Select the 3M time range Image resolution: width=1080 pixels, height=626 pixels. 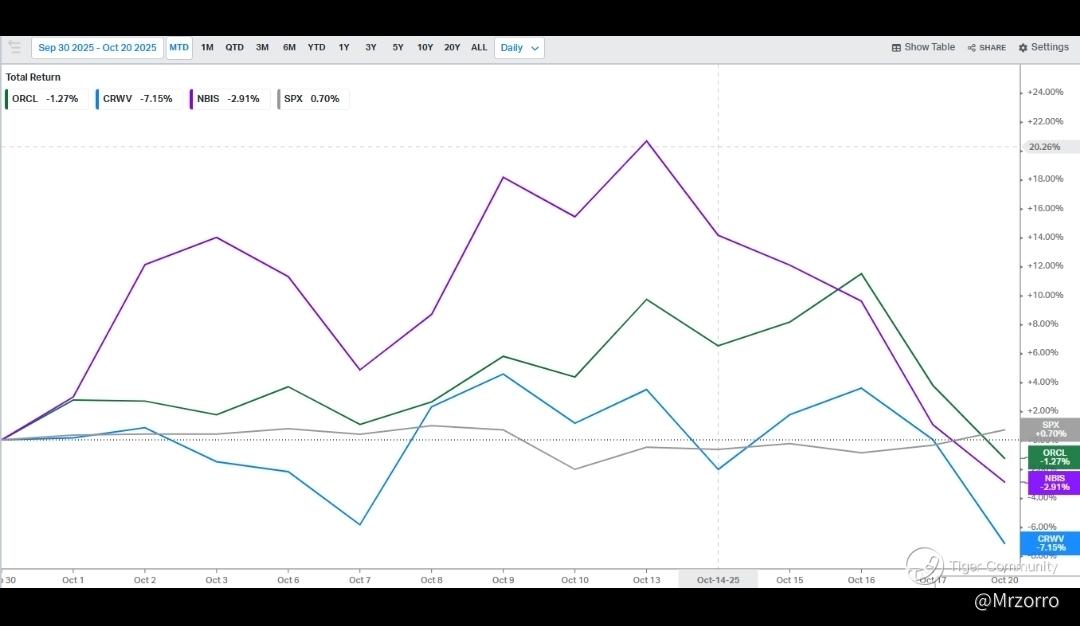click(262, 48)
